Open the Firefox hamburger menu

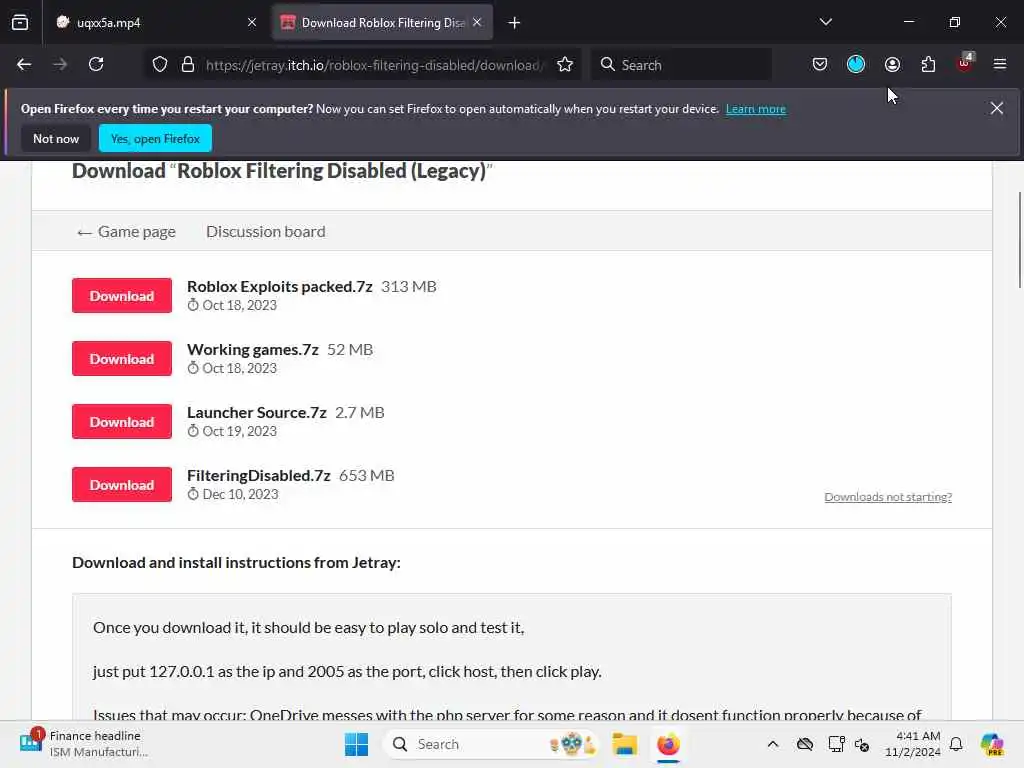(1000, 65)
